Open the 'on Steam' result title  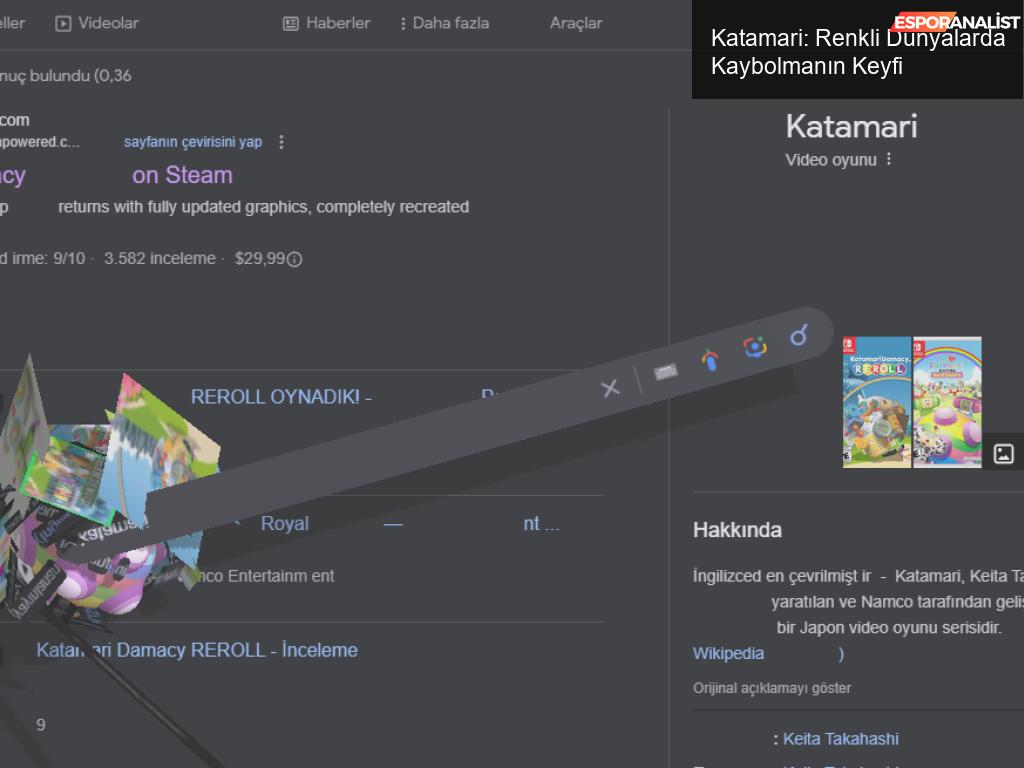(x=182, y=175)
